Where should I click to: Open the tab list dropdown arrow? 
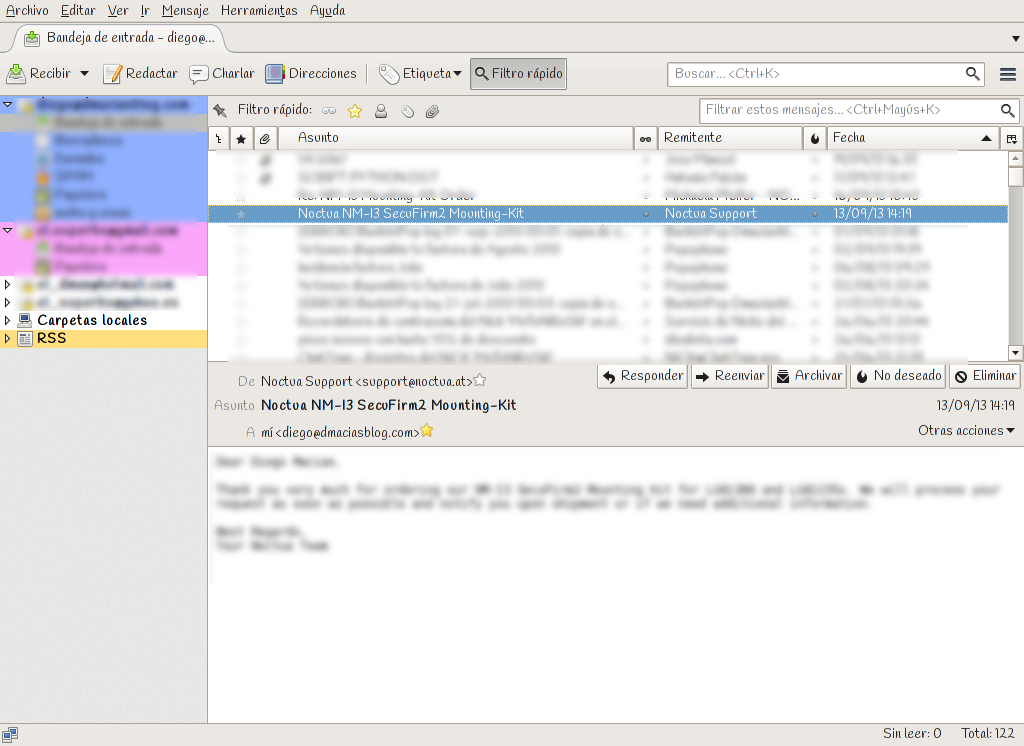point(1016,39)
